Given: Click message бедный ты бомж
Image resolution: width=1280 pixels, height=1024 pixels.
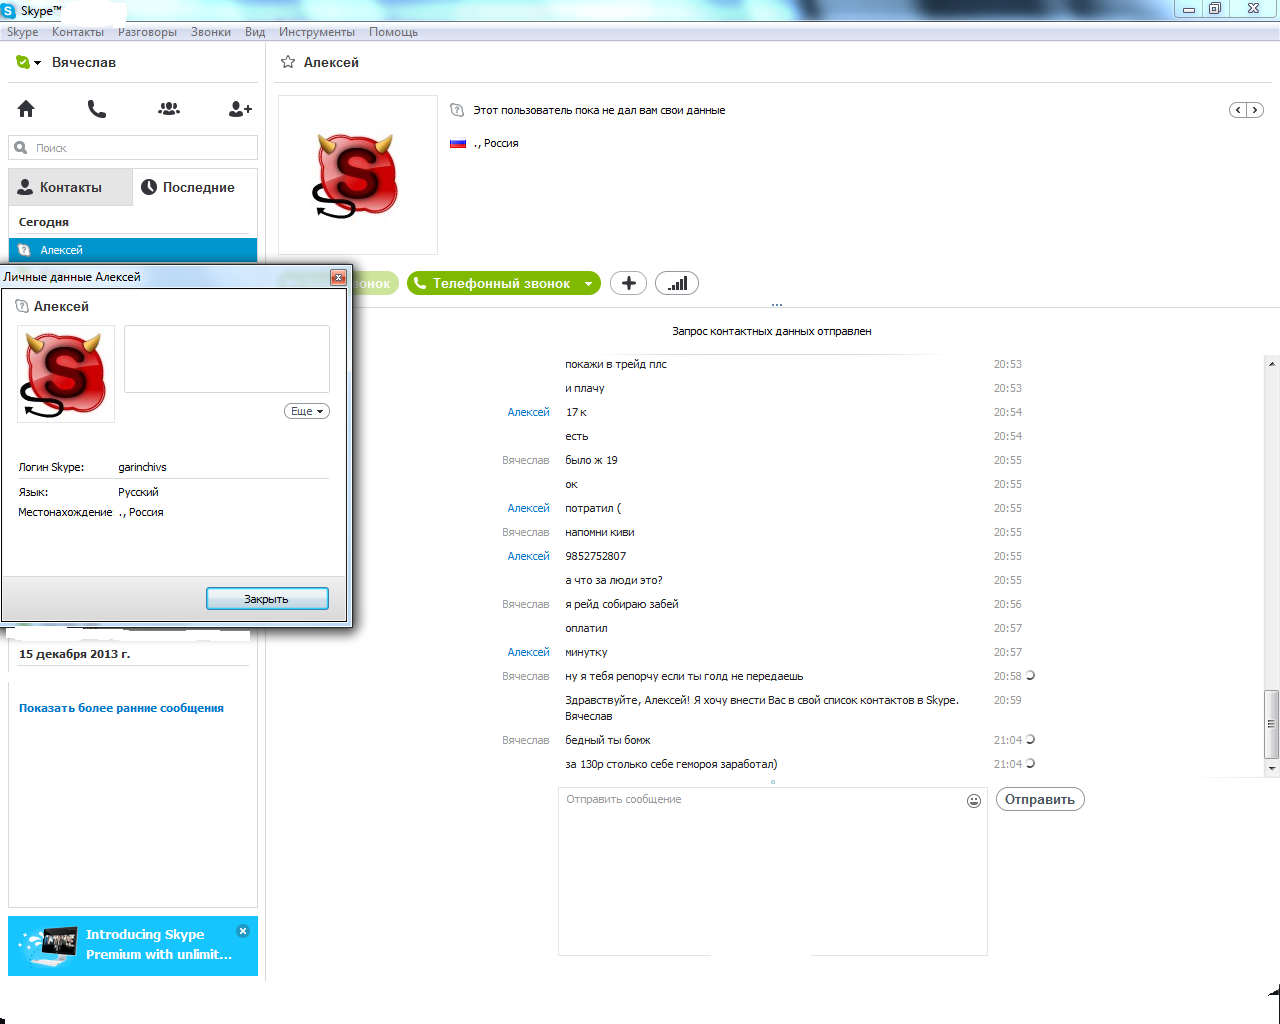Looking at the screenshot, I should 608,740.
